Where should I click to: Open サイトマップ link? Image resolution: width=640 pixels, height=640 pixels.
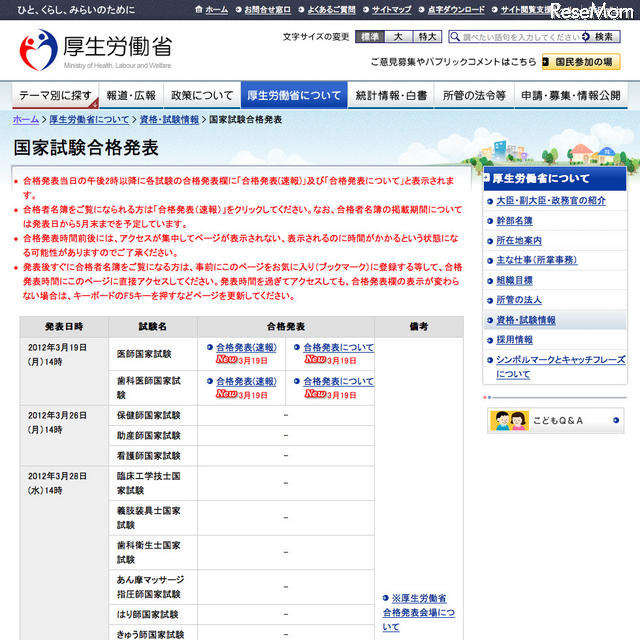tap(391, 9)
